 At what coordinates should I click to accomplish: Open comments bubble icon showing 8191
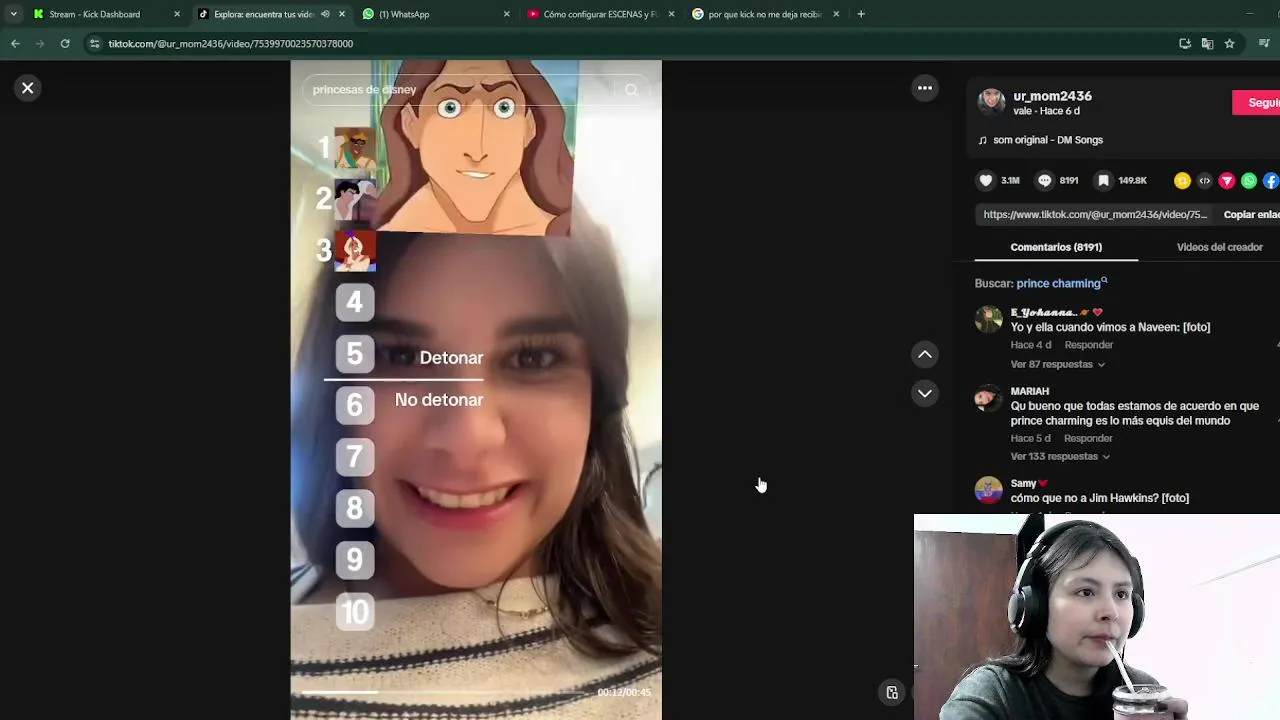click(x=1045, y=180)
